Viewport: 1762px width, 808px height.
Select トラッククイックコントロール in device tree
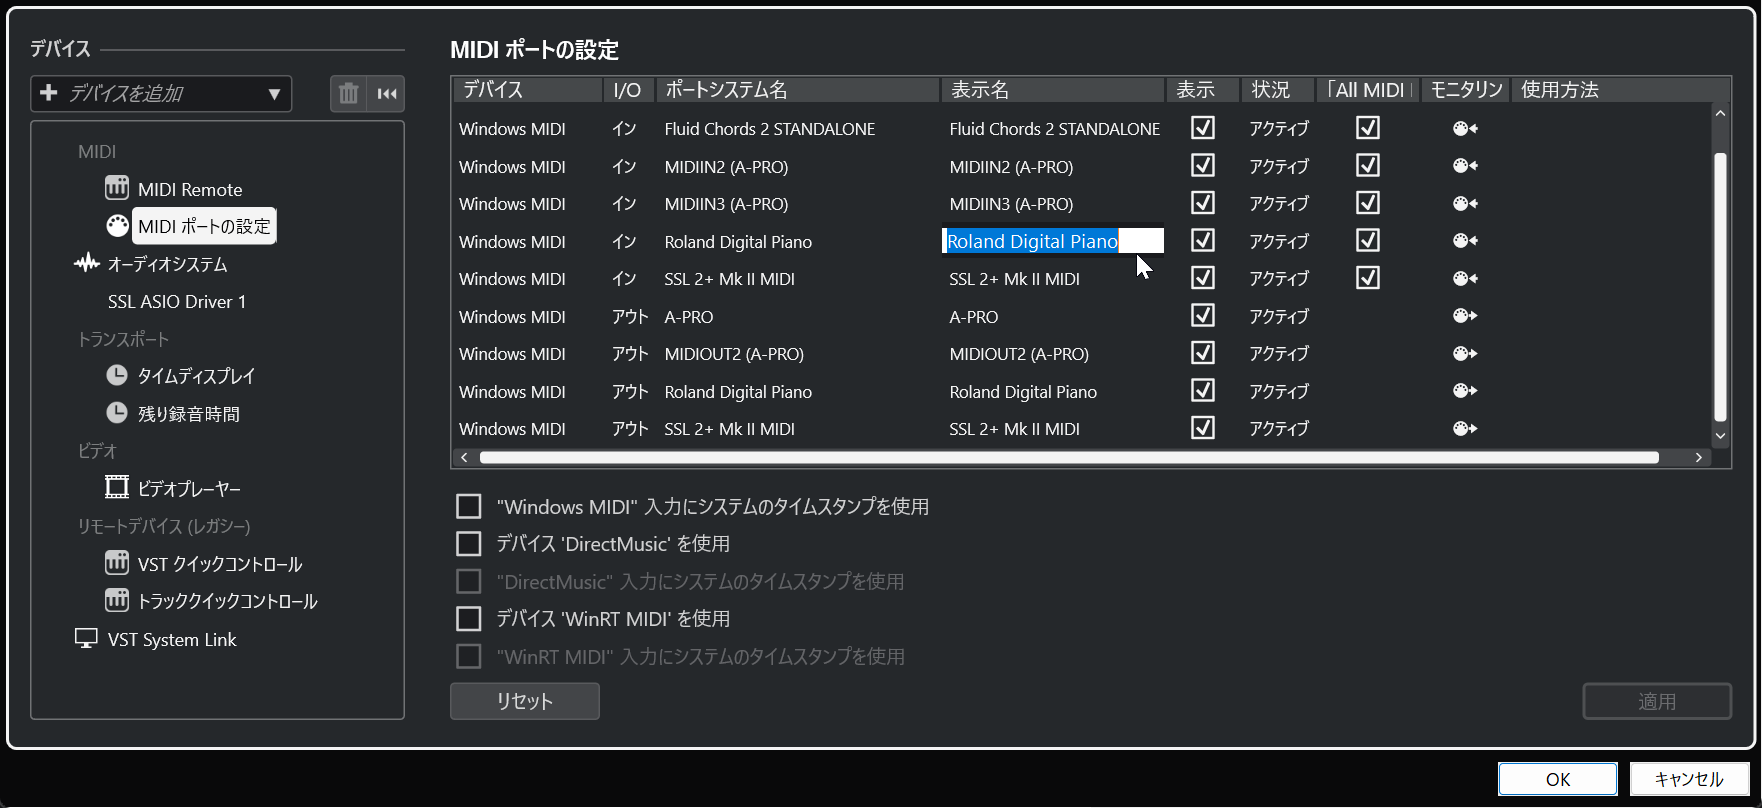point(227,601)
